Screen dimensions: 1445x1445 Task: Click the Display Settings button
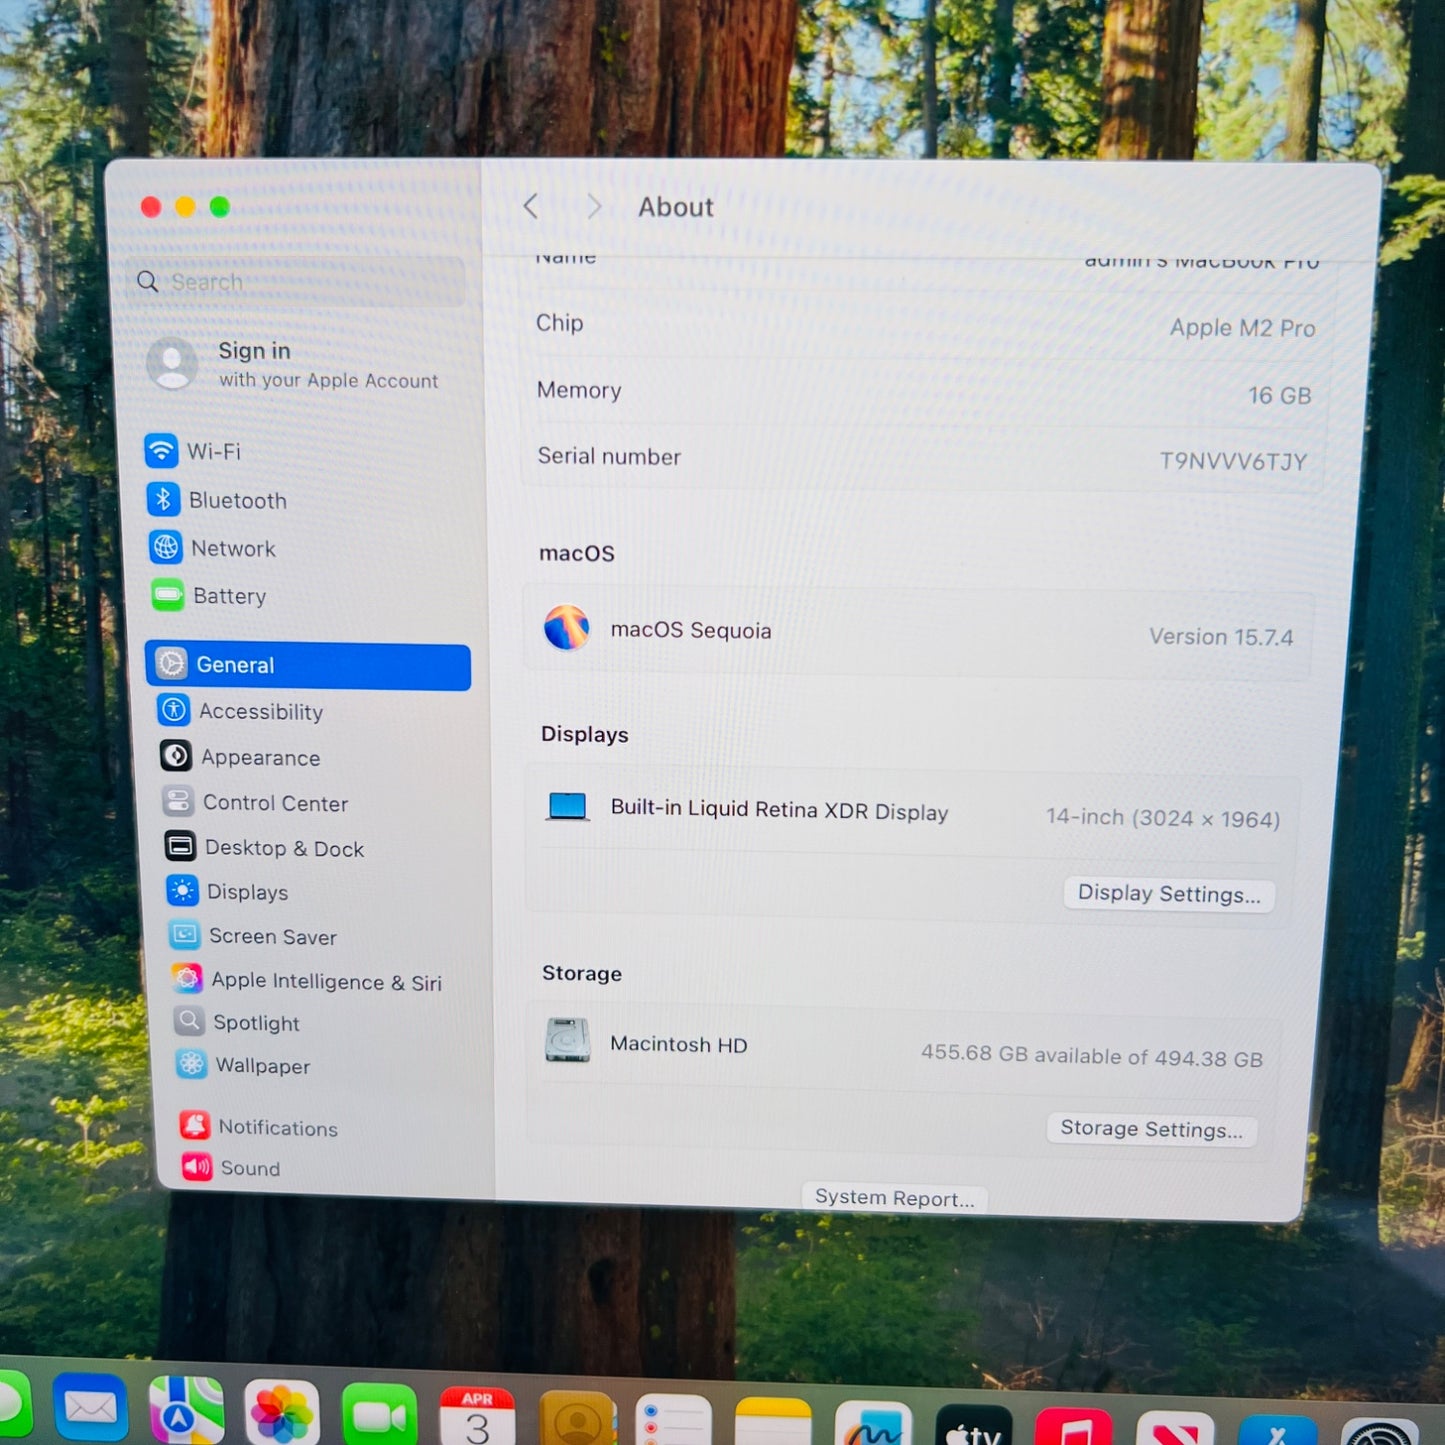pos(1168,894)
